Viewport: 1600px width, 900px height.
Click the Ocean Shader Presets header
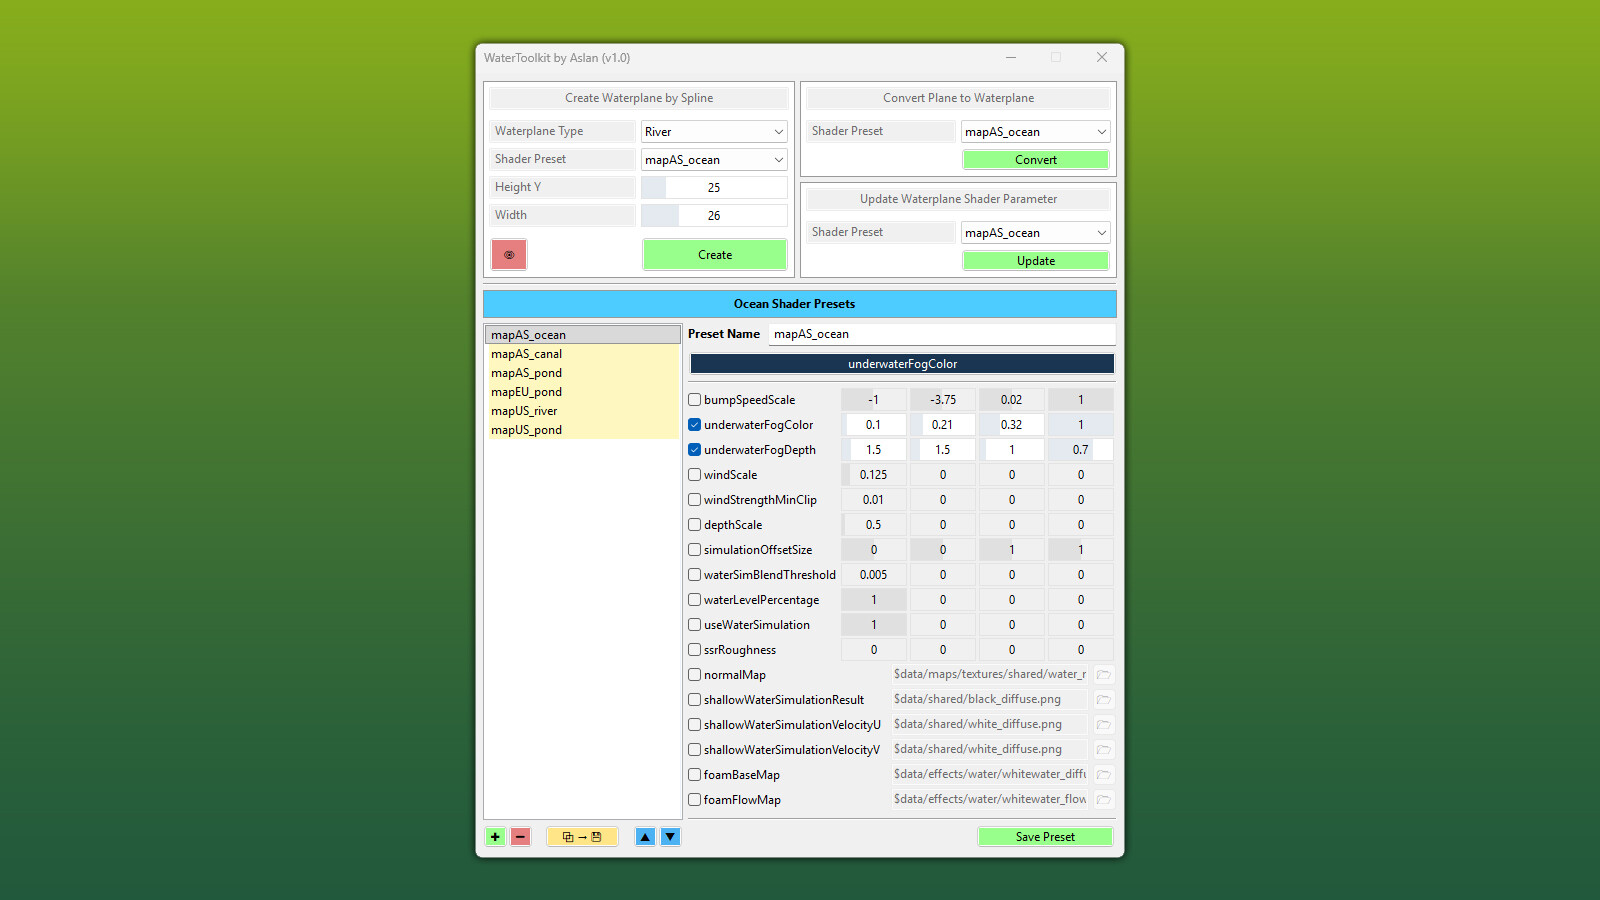coord(795,304)
